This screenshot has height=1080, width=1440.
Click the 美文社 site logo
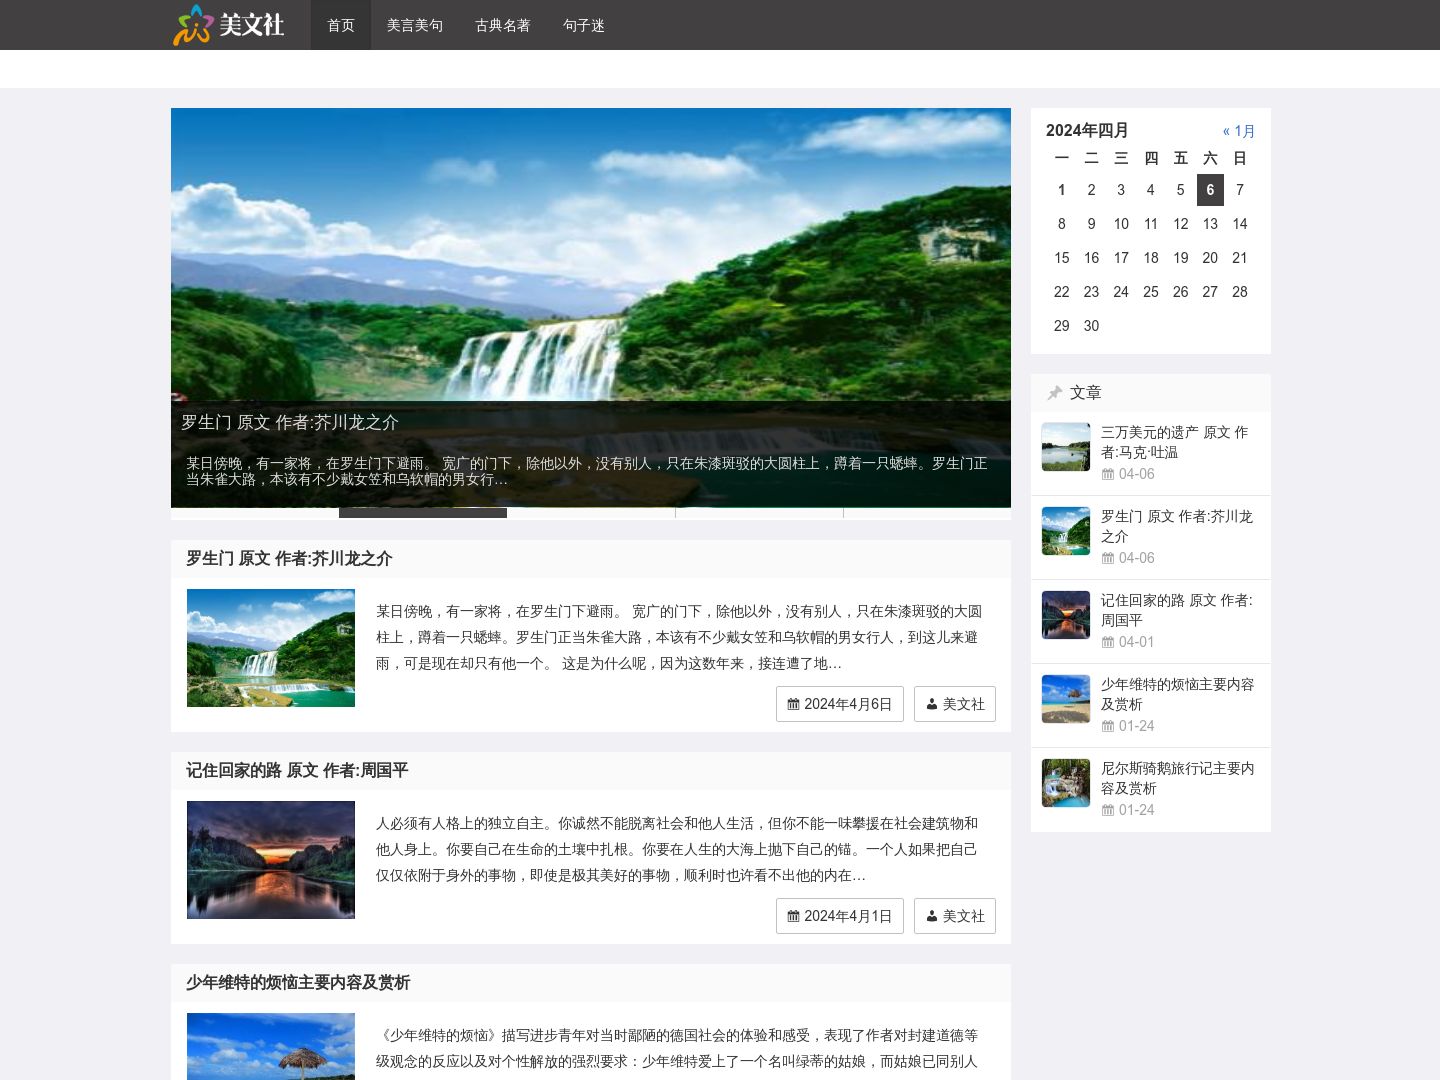click(x=229, y=25)
